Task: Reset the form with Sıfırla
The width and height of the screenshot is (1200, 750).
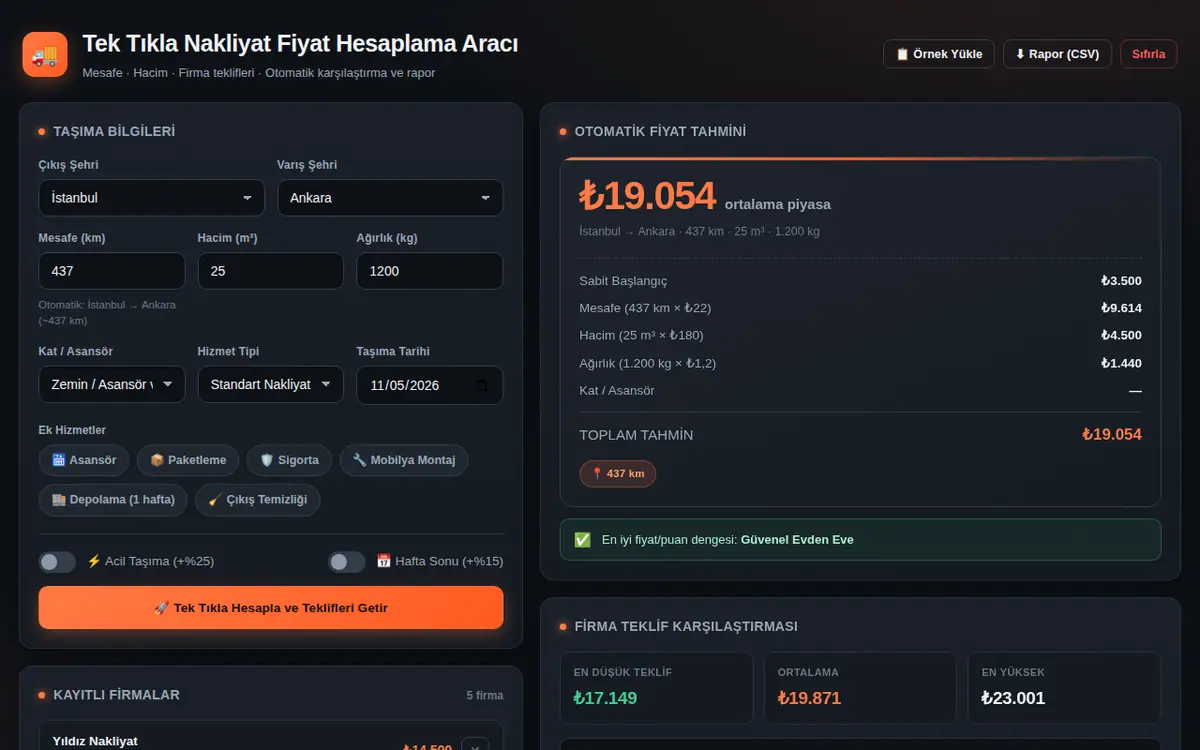Action: (x=1149, y=54)
